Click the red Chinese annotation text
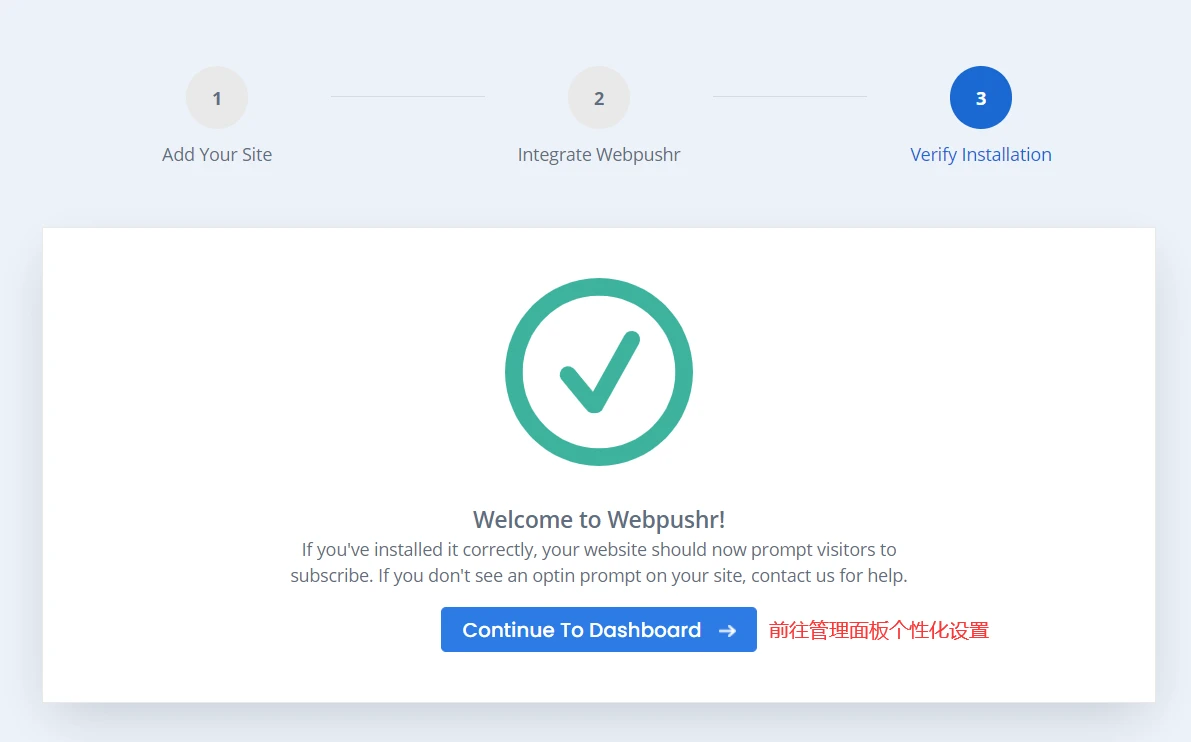 point(879,630)
